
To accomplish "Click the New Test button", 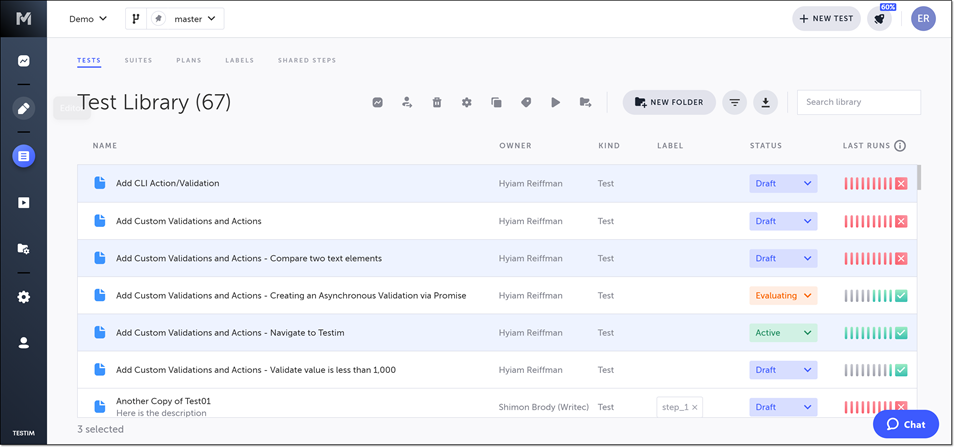I will tap(826, 19).
